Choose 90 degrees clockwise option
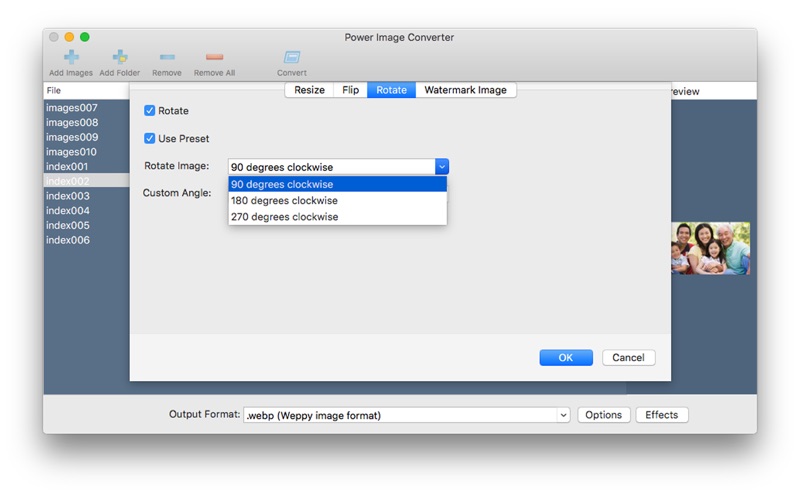Image resolution: width=800 pixels, height=500 pixels. pyautogui.click(x=337, y=184)
